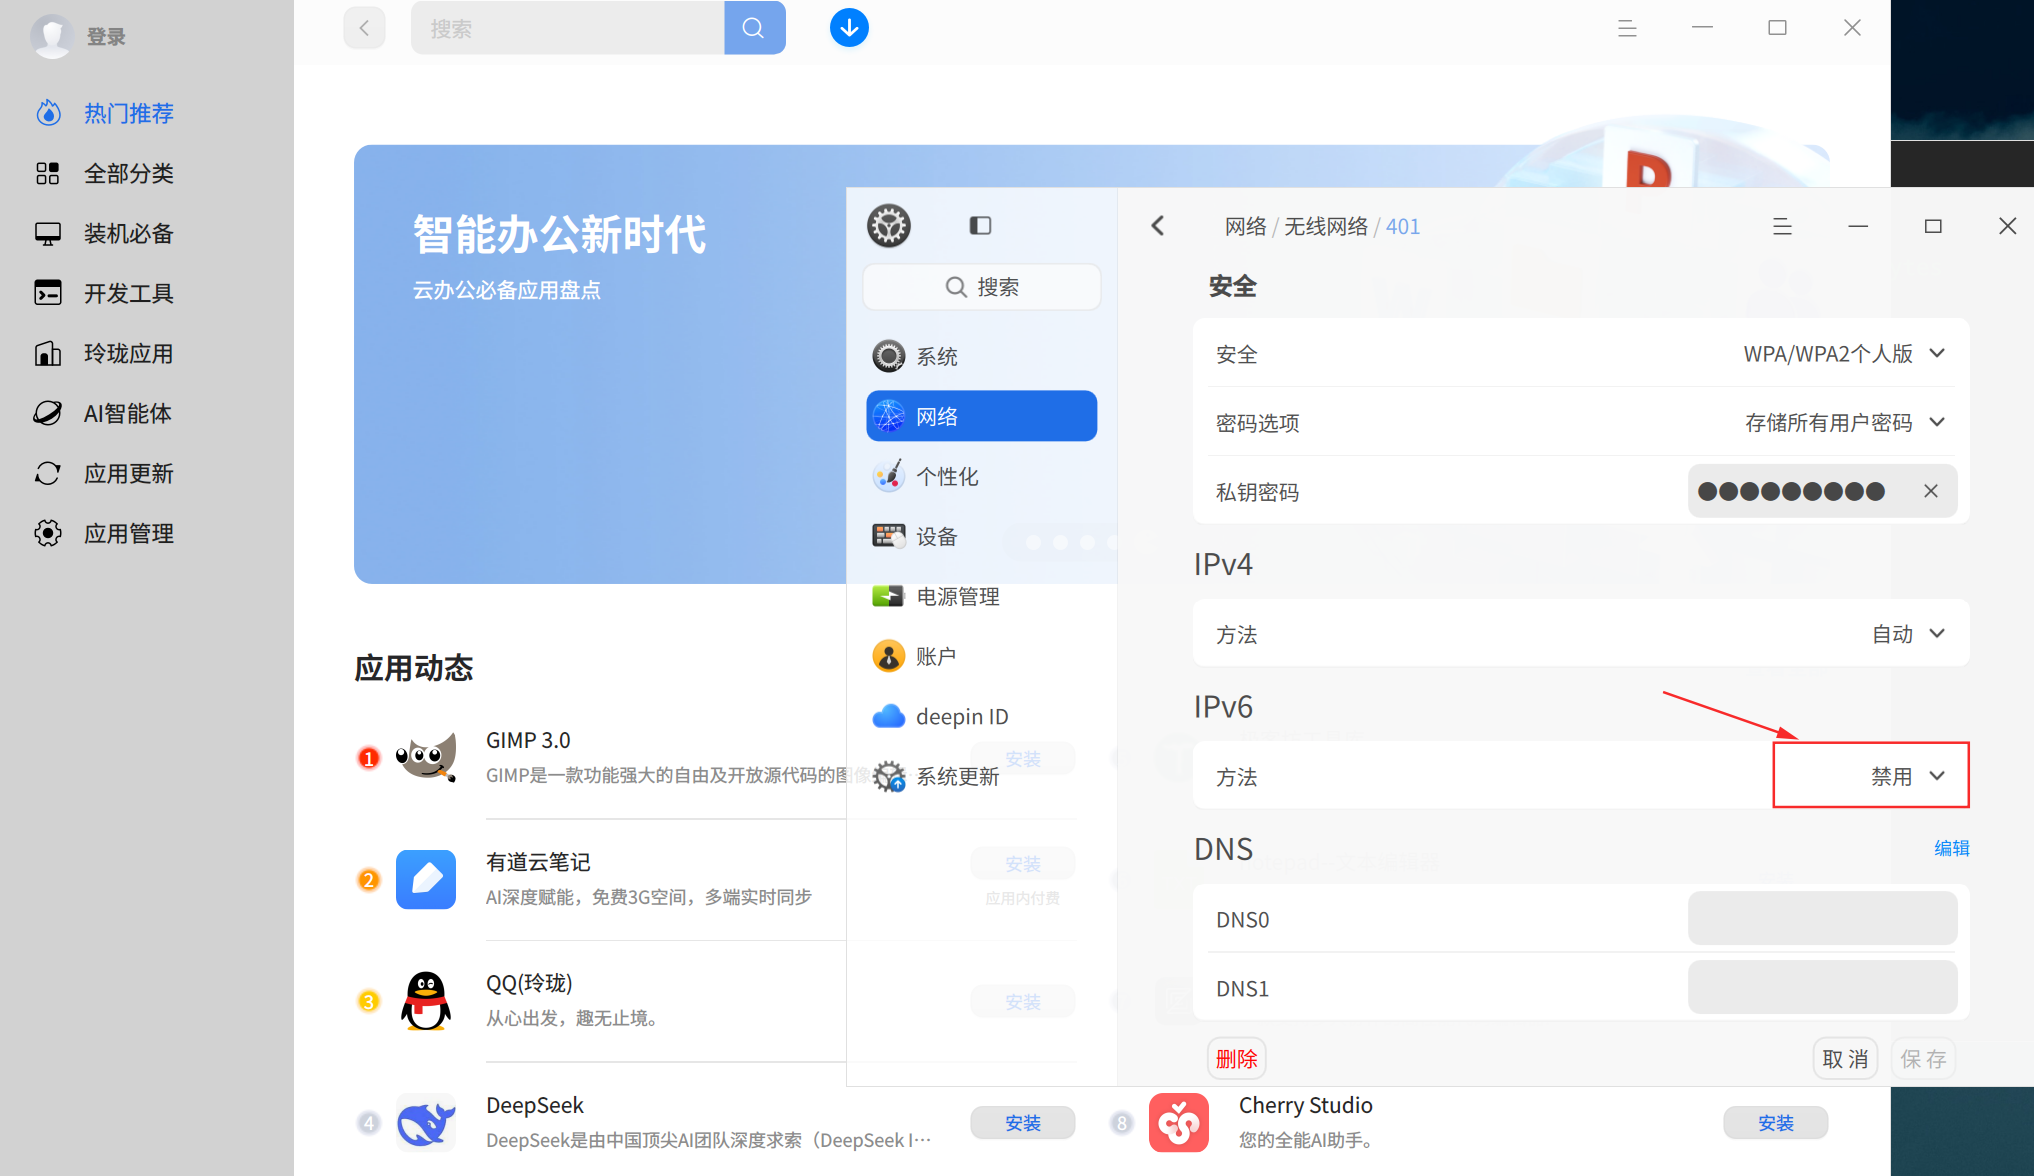Select 账户 in settings sidebar
This screenshot has height=1176, width=2034.
981,656
